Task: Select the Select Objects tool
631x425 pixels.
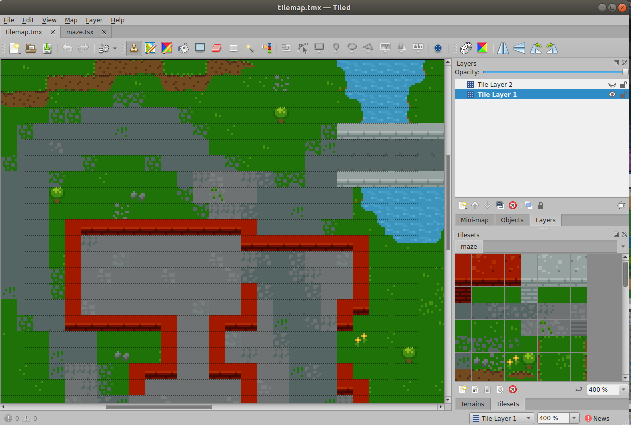Action: click(286, 48)
